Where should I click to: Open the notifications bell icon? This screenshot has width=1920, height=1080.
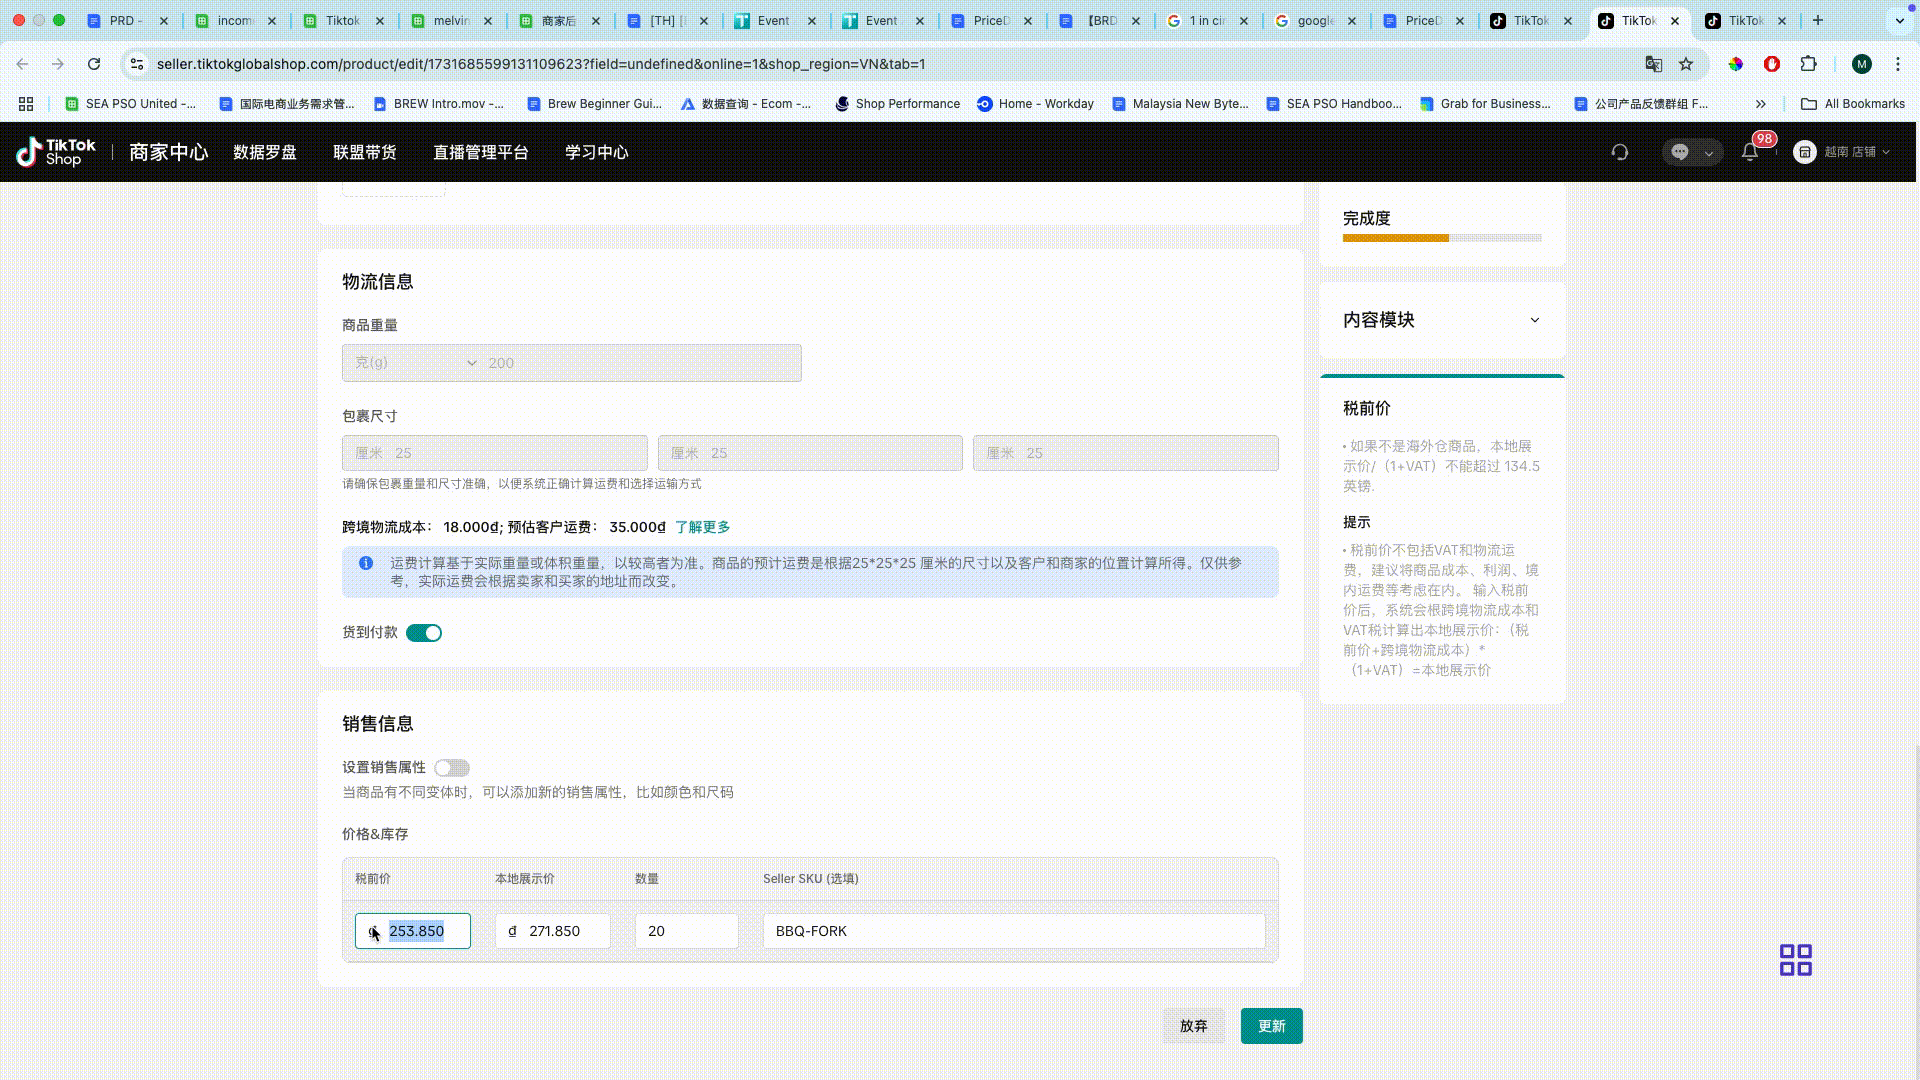[x=1749, y=152]
